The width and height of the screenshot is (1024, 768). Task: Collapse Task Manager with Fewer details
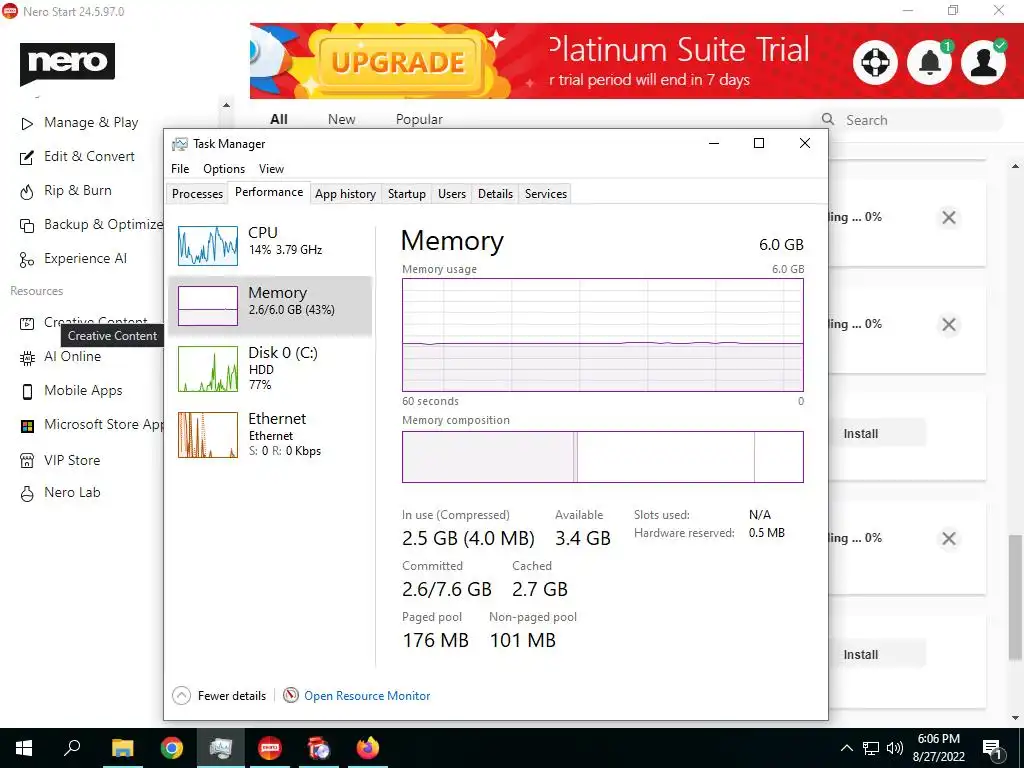[x=219, y=696]
